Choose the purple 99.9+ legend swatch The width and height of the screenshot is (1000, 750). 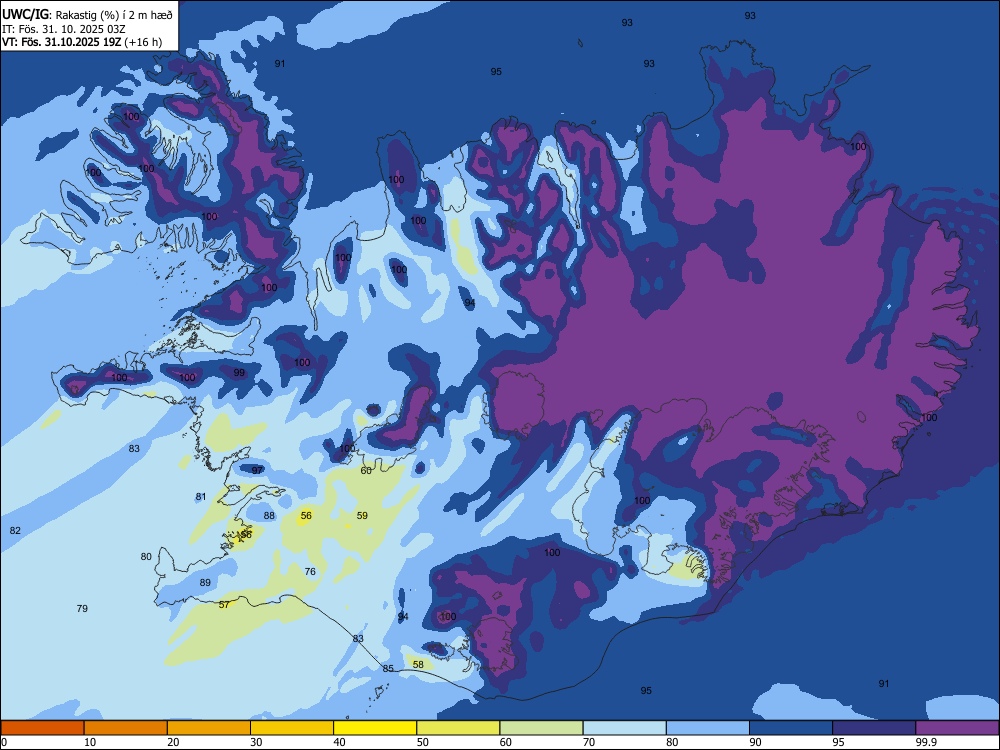pos(957,728)
